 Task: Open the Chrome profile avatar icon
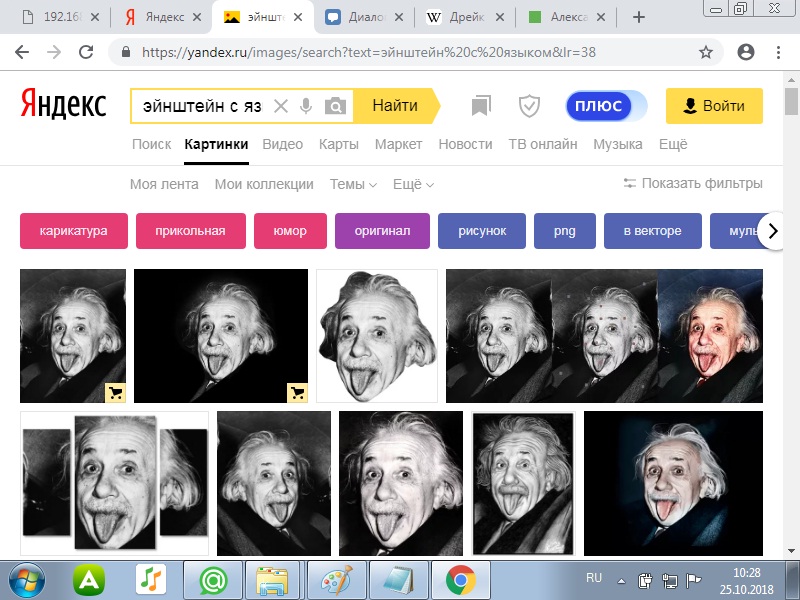(x=746, y=52)
